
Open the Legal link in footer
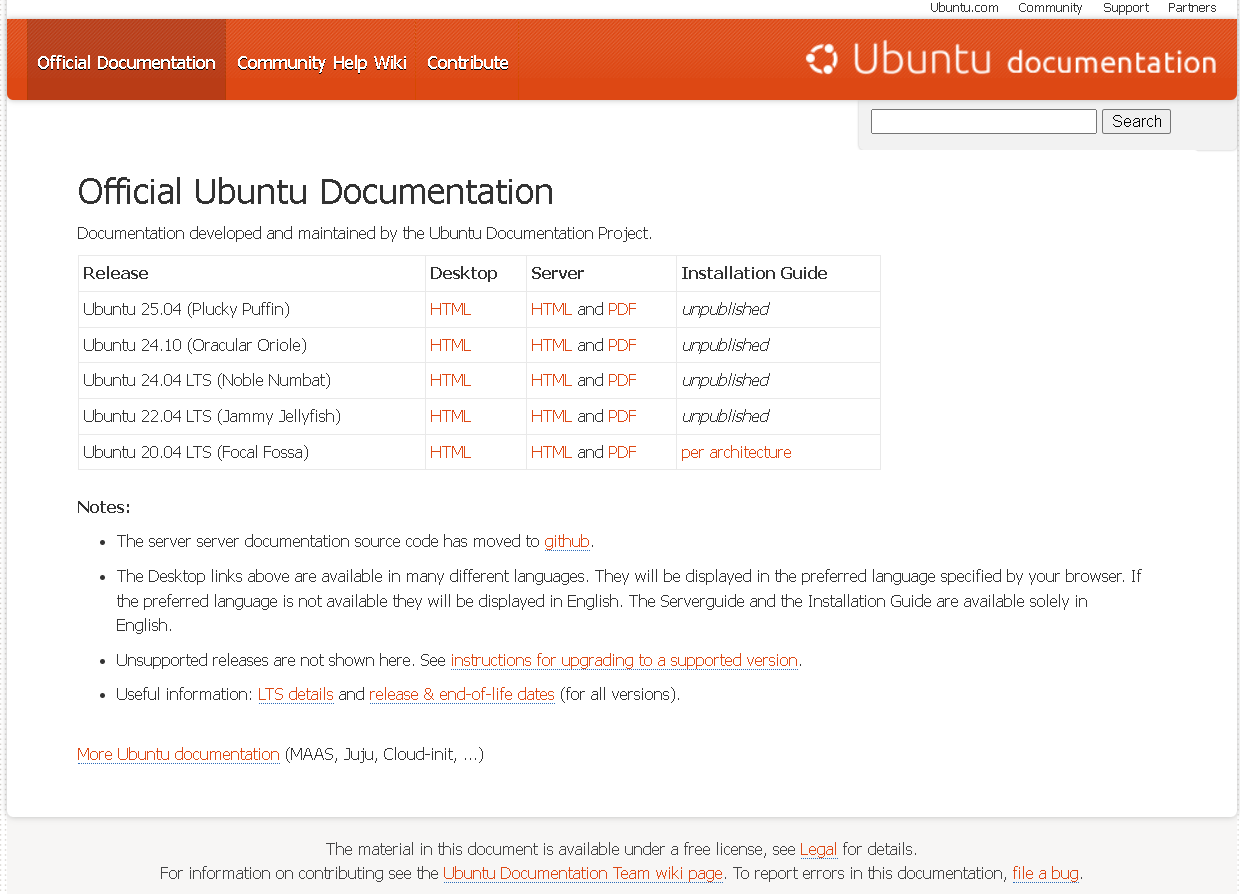(818, 850)
